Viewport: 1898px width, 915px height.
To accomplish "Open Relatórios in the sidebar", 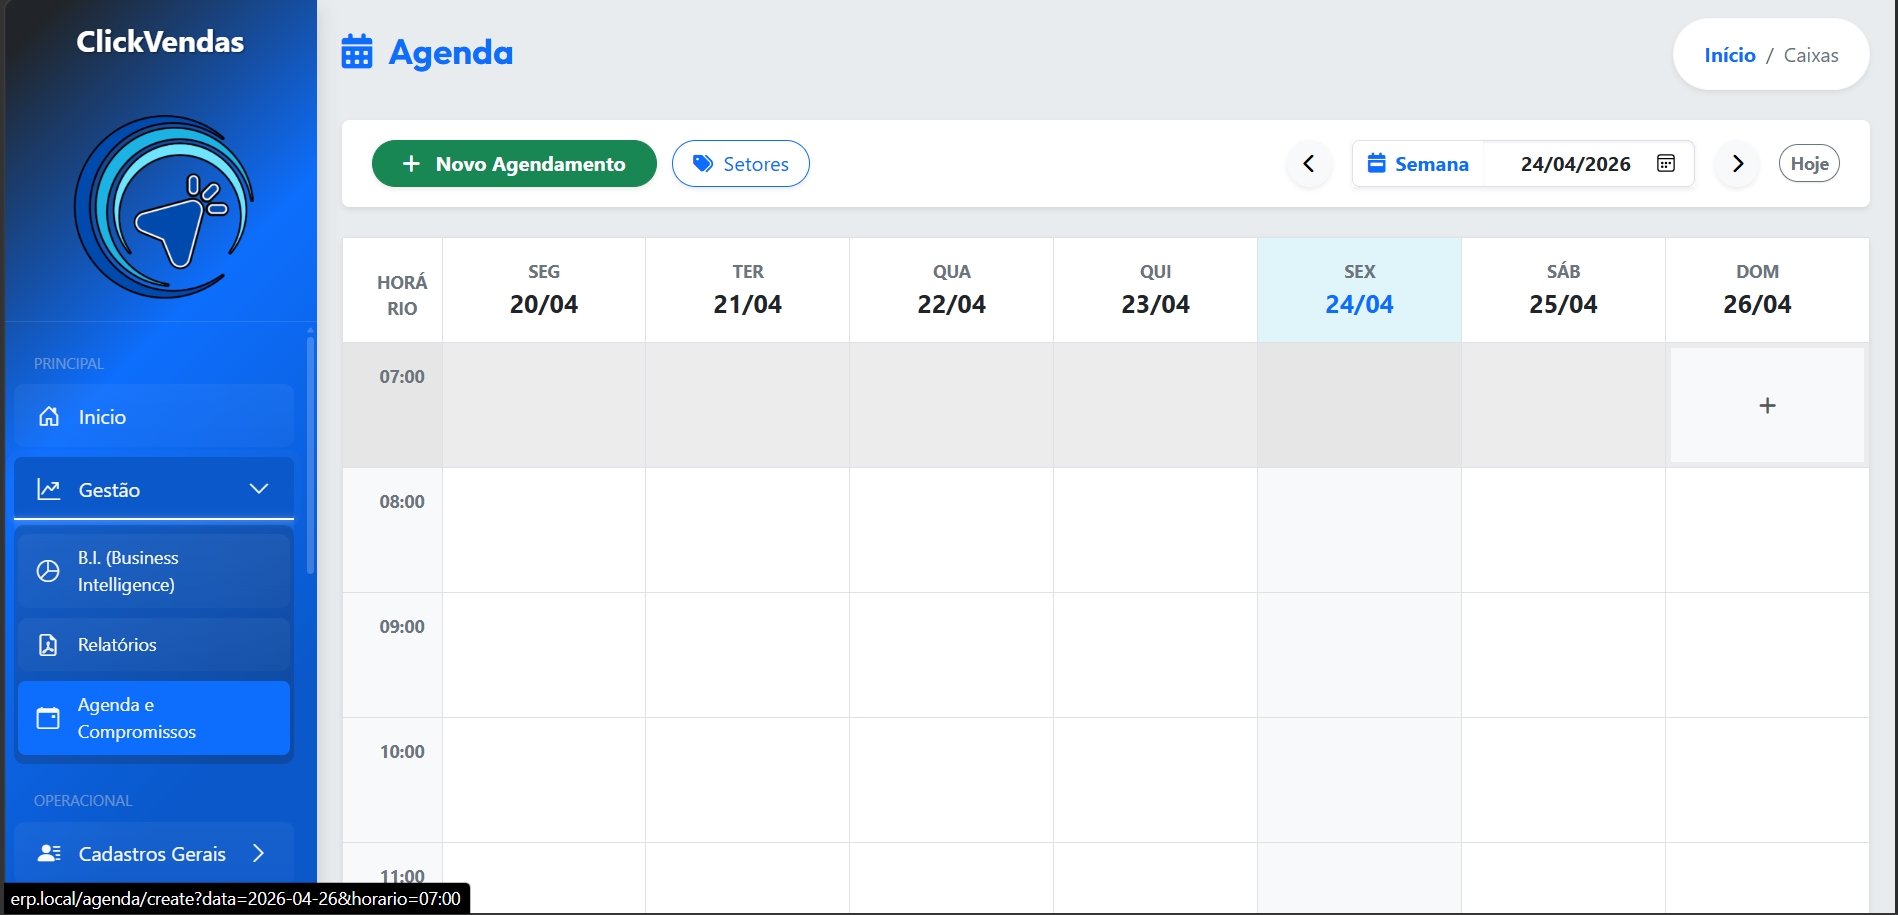I will (x=154, y=644).
